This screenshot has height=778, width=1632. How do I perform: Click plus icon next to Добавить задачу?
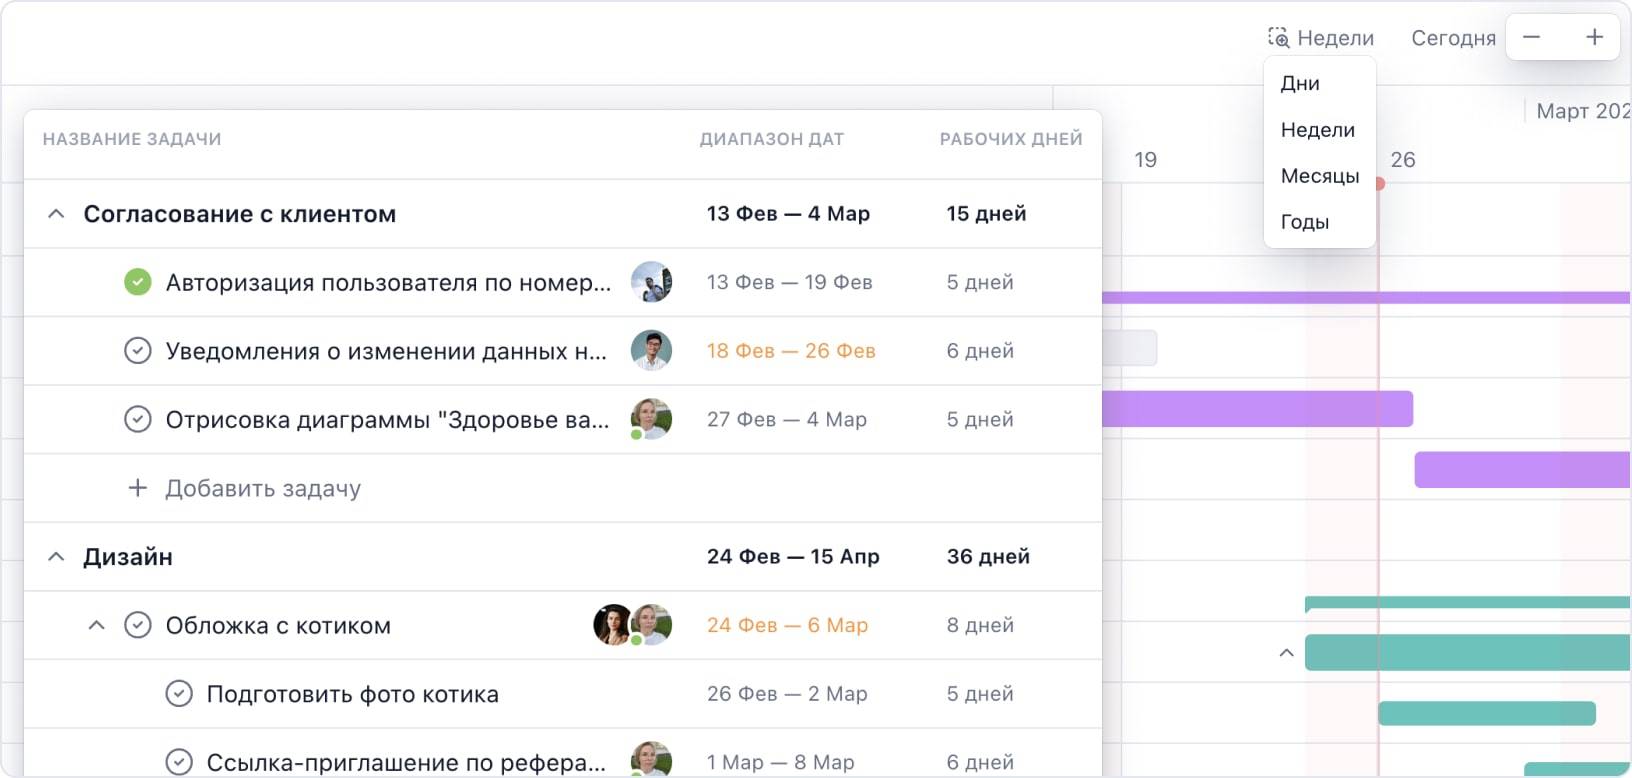coord(138,488)
